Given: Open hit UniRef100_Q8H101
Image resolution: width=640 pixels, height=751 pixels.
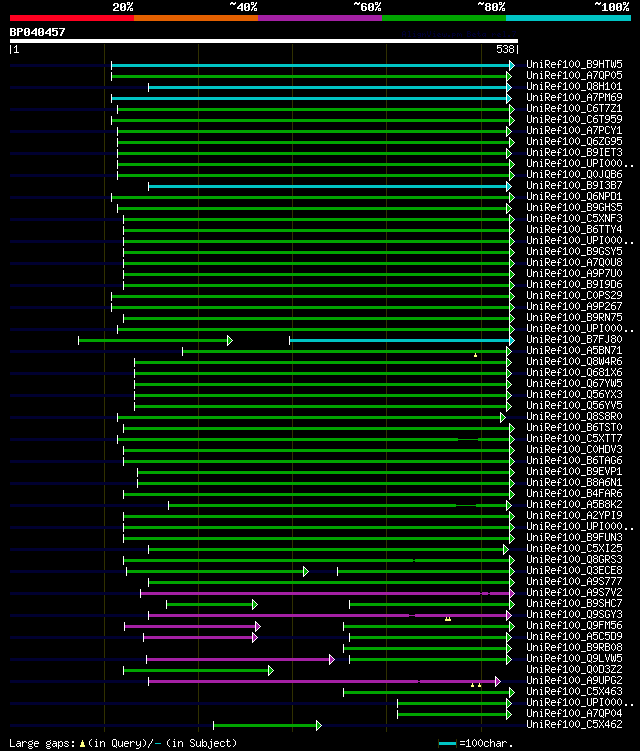Looking at the screenshot, I should (574, 87).
